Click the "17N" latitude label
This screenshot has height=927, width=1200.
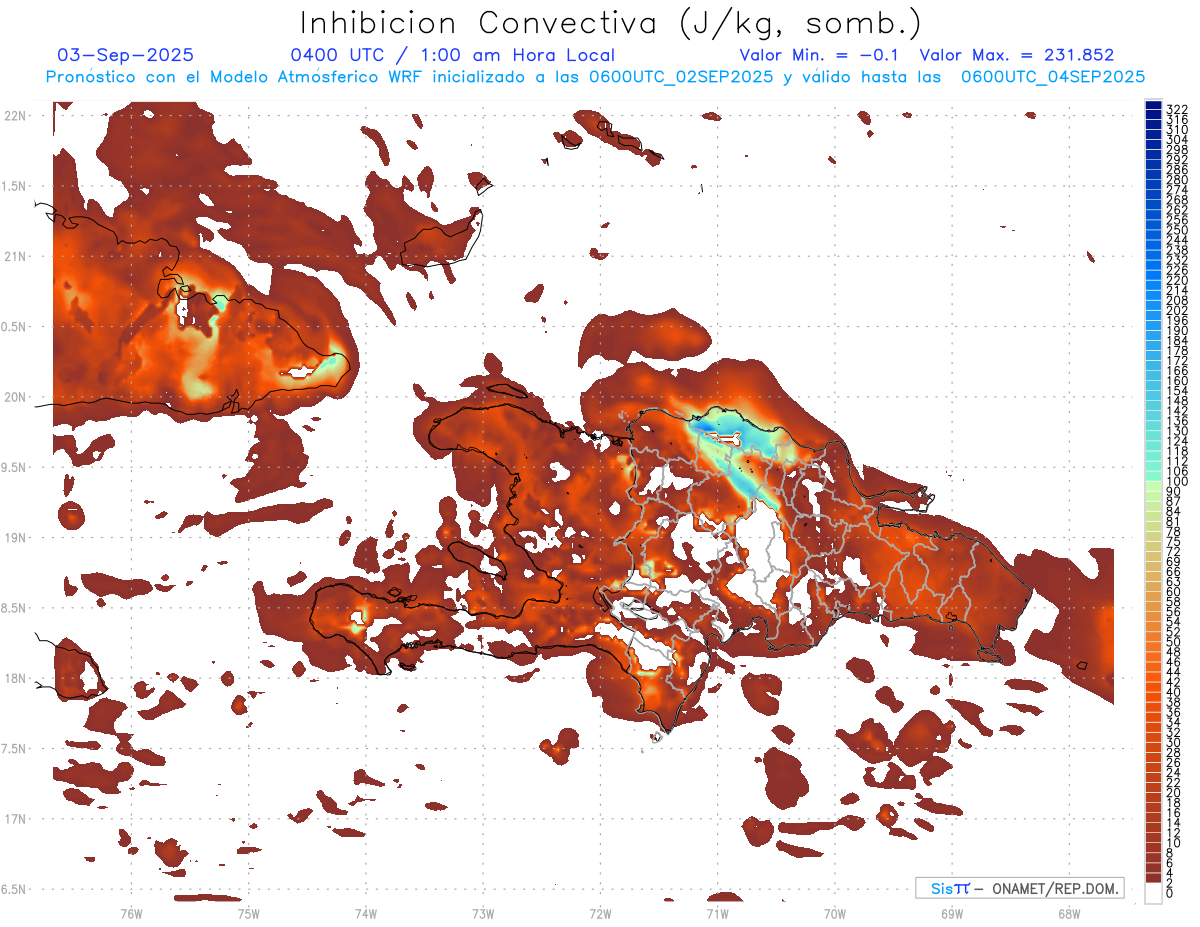[x=14, y=819]
